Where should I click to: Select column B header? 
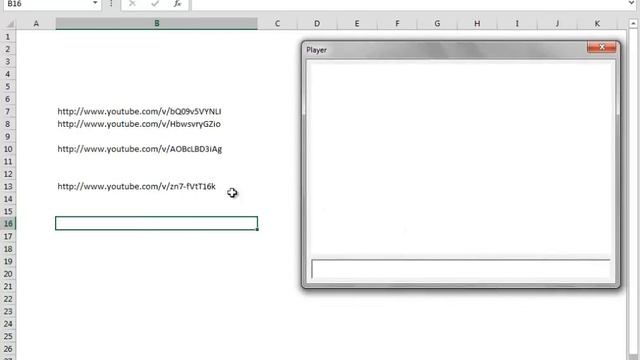coord(157,24)
